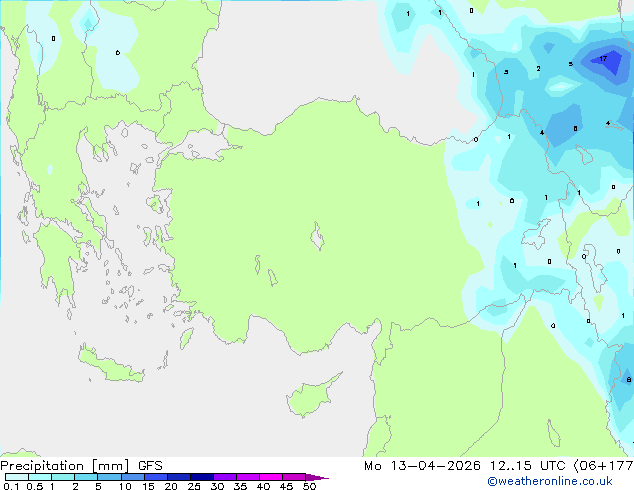Click the 'Mo 13-04-2026' date text
This screenshot has width=634, height=490.
422,466
